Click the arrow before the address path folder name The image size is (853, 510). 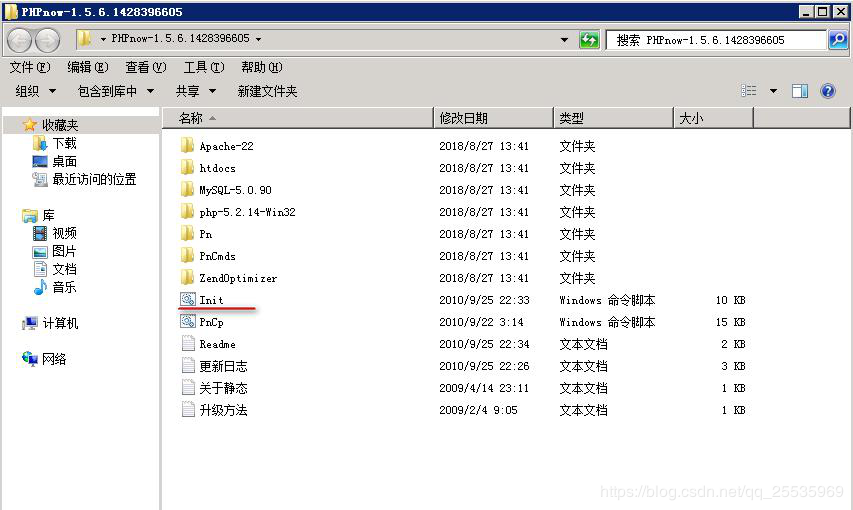pyautogui.click(x=103, y=39)
